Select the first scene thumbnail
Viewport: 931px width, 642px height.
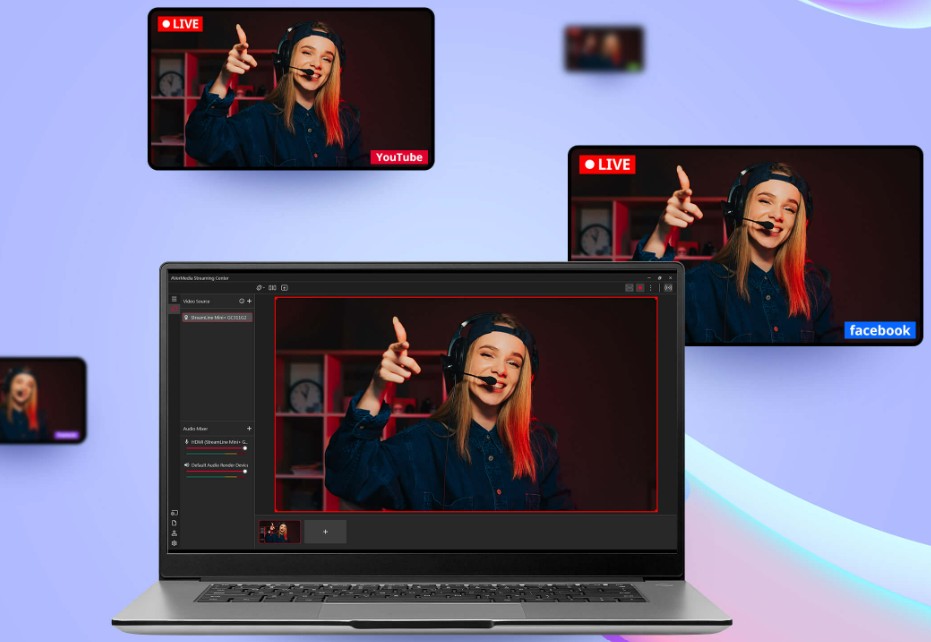coord(280,532)
